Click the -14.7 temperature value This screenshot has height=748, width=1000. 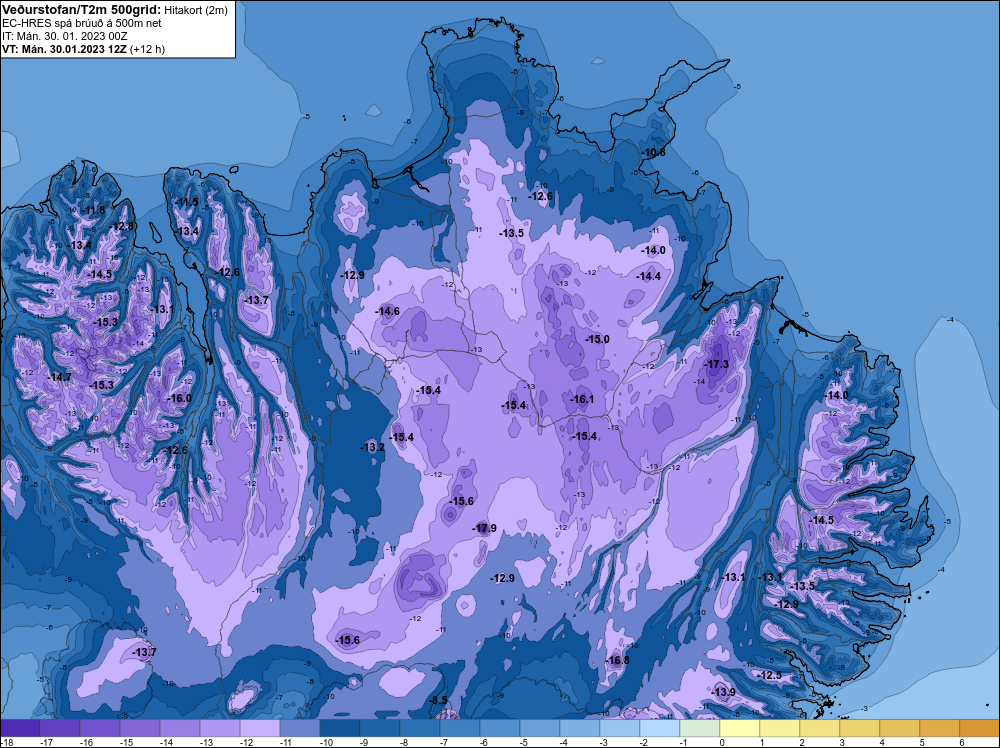[59, 377]
